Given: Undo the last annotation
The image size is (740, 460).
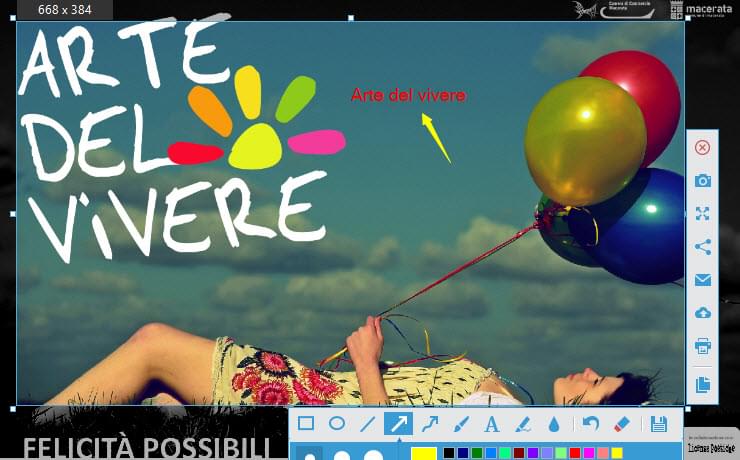Looking at the screenshot, I should tap(590, 424).
